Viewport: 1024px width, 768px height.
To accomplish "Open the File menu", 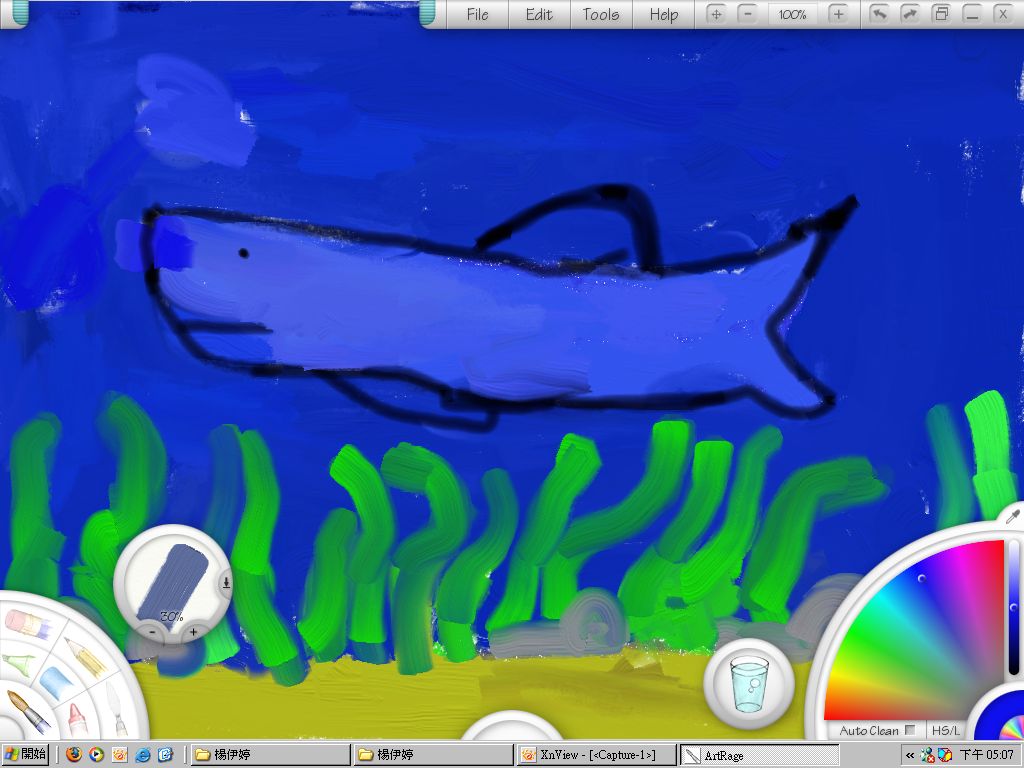I will 478,14.
